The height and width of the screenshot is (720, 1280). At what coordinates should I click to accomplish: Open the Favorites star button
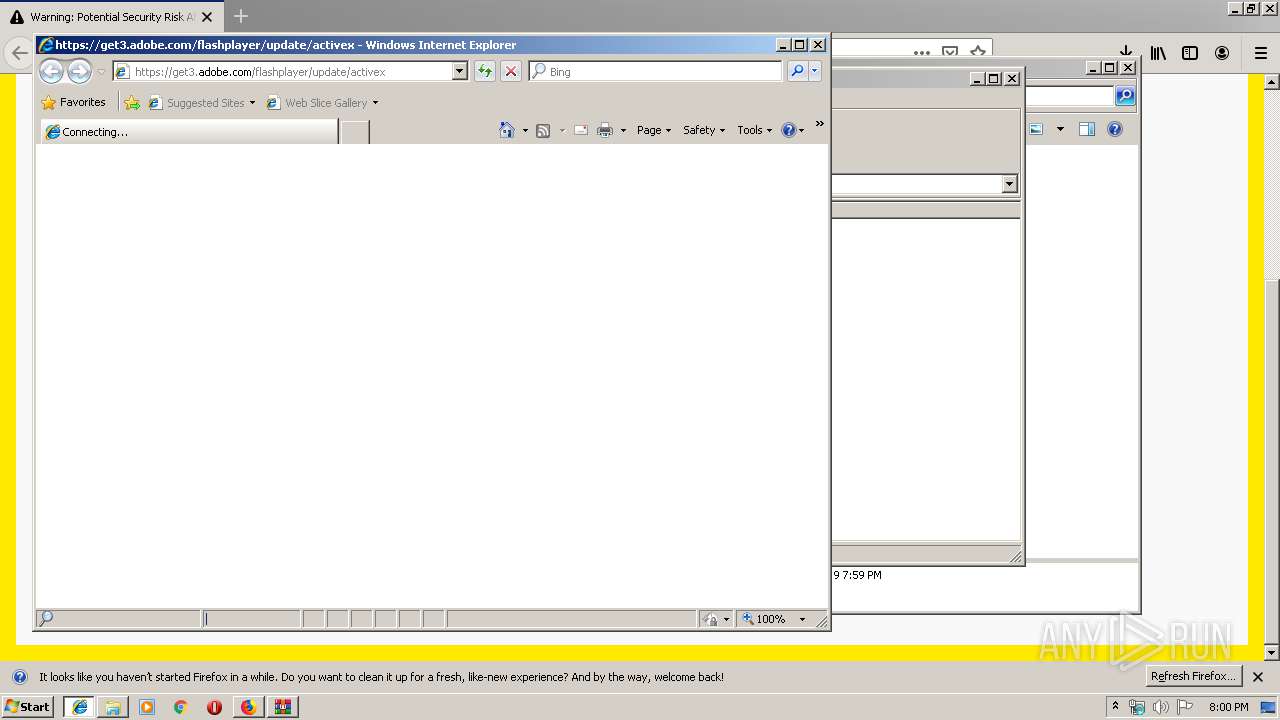73,102
